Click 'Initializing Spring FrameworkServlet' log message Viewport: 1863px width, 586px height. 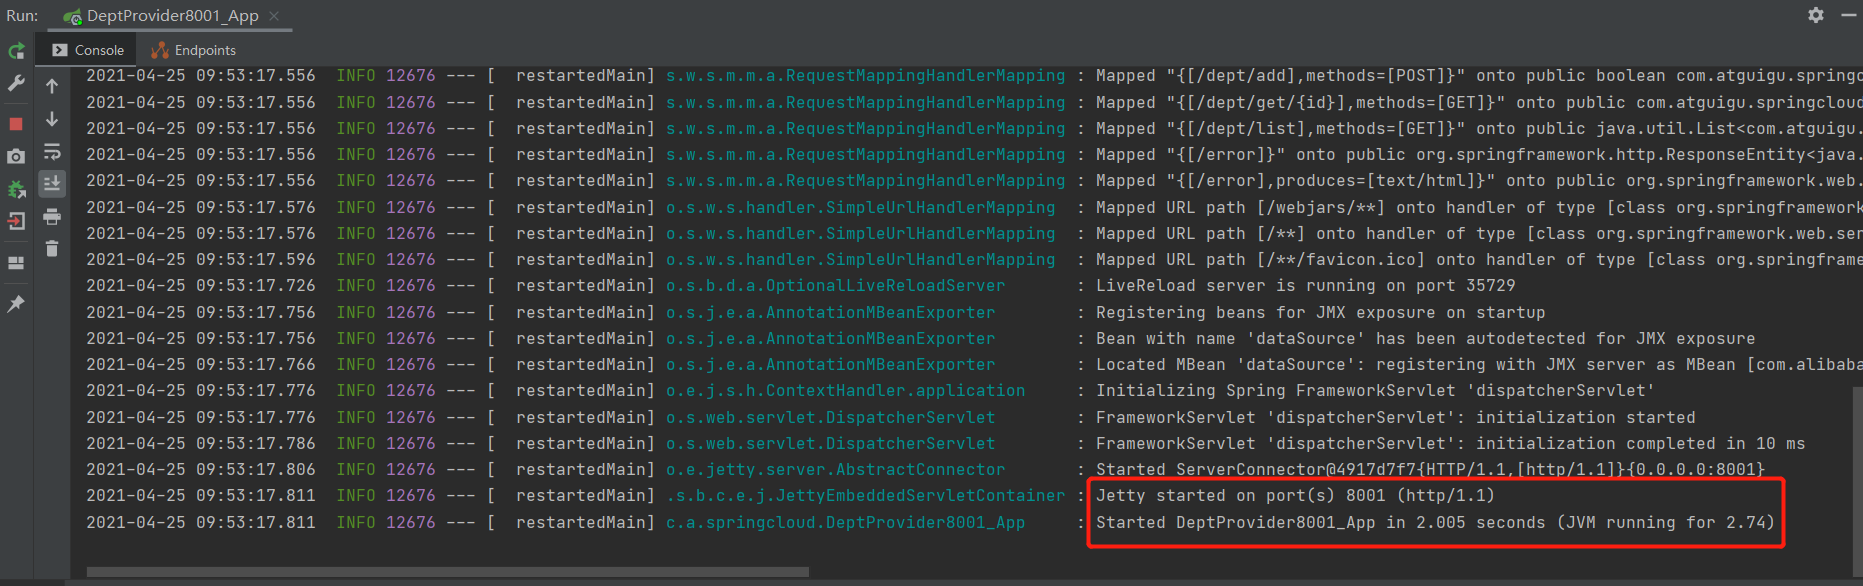tap(1375, 390)
